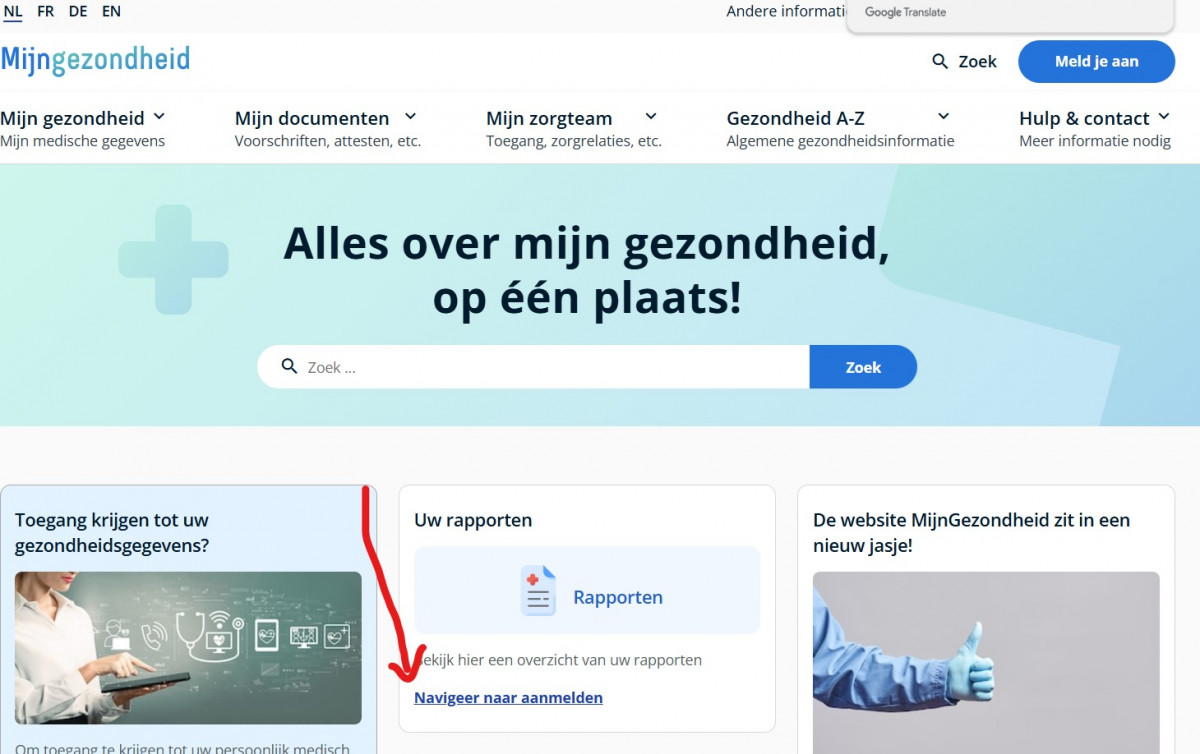Click the Google Translate popup bar
The image size is (1200, 754).
point(1010,15)
